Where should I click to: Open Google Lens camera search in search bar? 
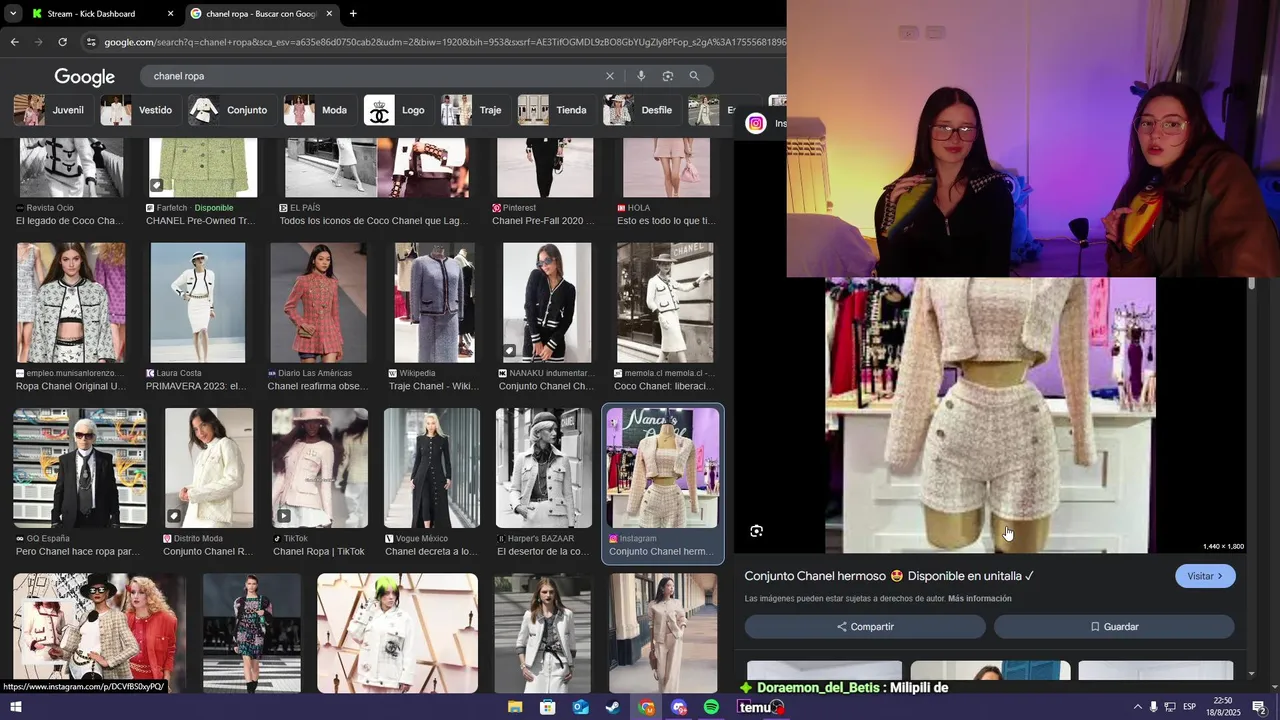667,76
